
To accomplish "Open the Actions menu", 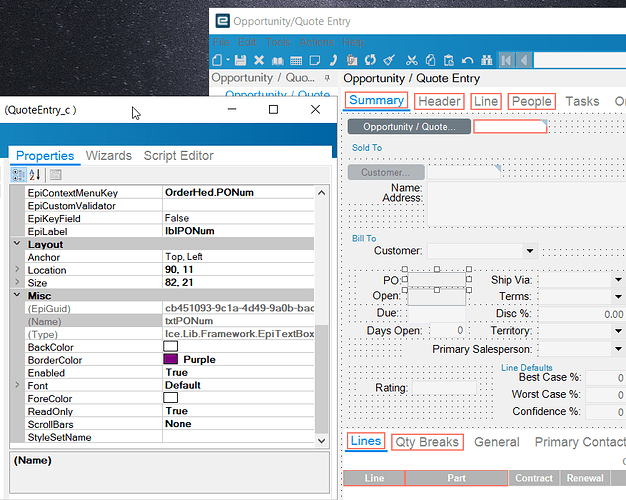I will click(317, 42).
